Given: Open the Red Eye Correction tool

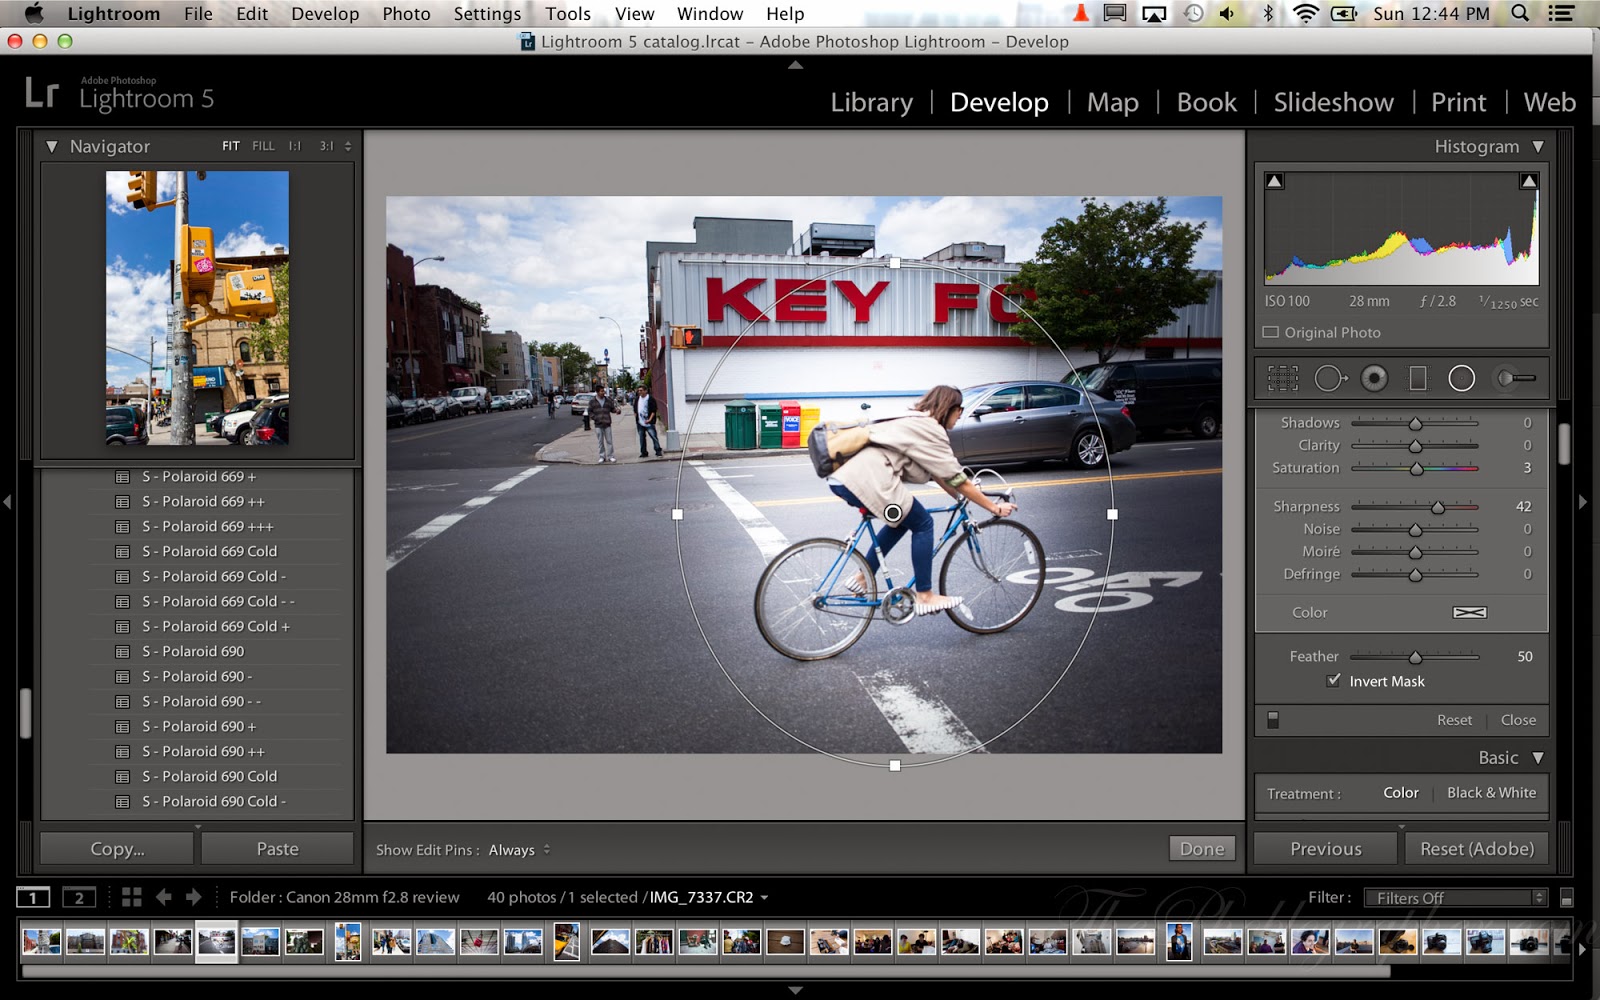Looking at the screenshot, I should [x=1374, y=378].
